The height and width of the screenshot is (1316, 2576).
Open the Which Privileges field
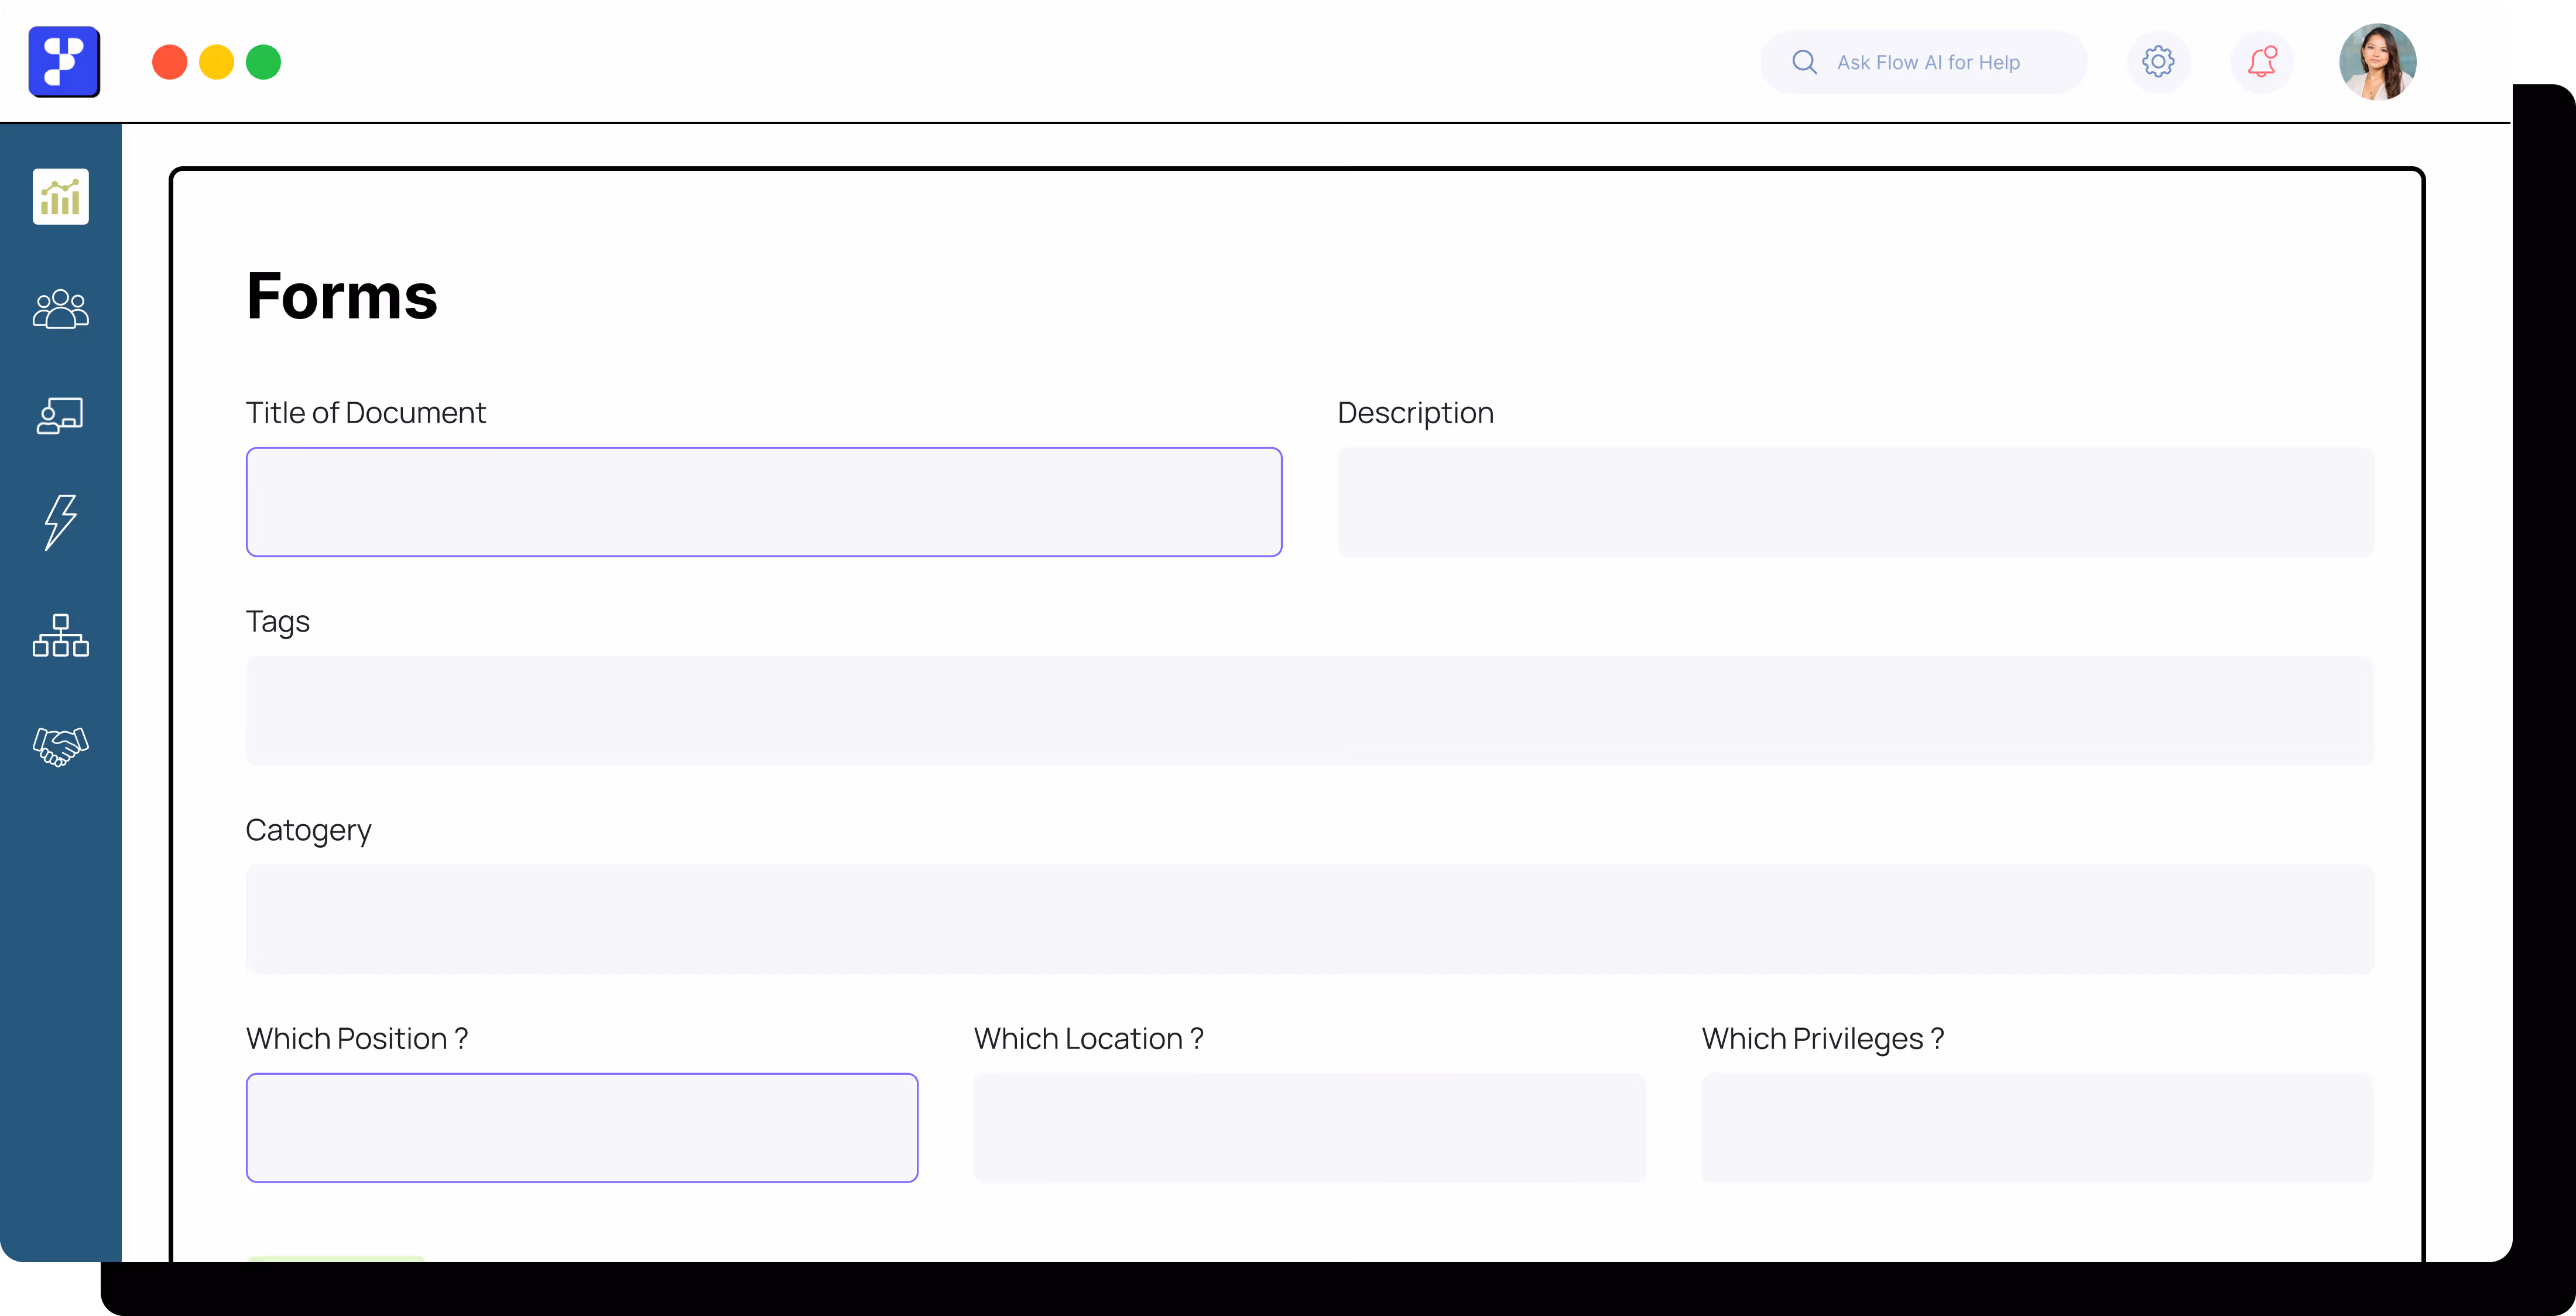tap(2037, 1128)
